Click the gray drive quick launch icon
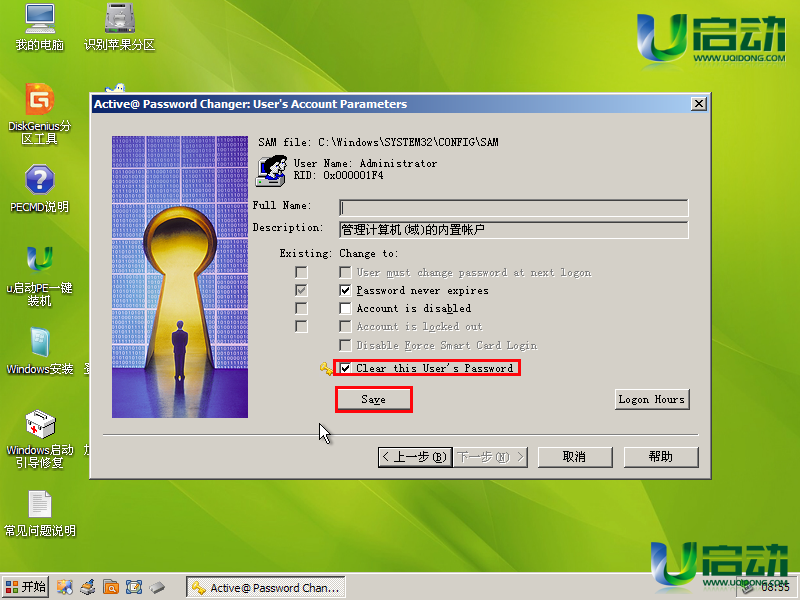 pos(157,587)
